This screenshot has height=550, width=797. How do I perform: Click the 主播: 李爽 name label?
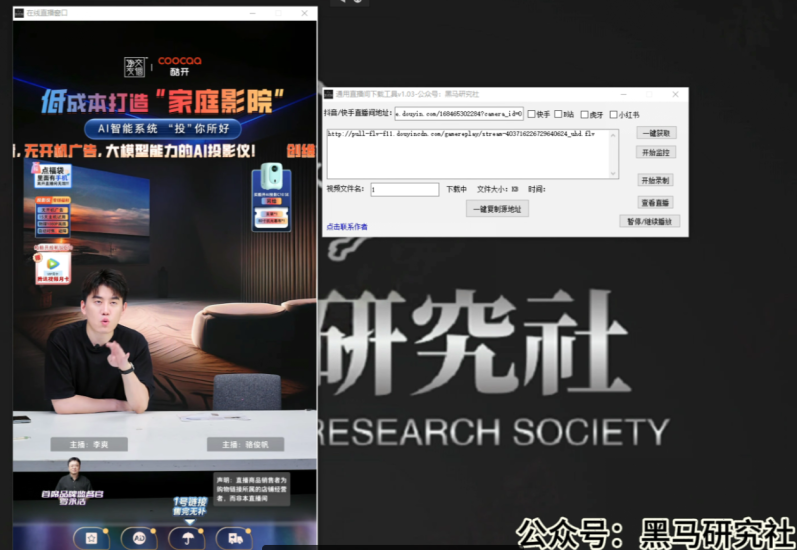tap(89, 444)
